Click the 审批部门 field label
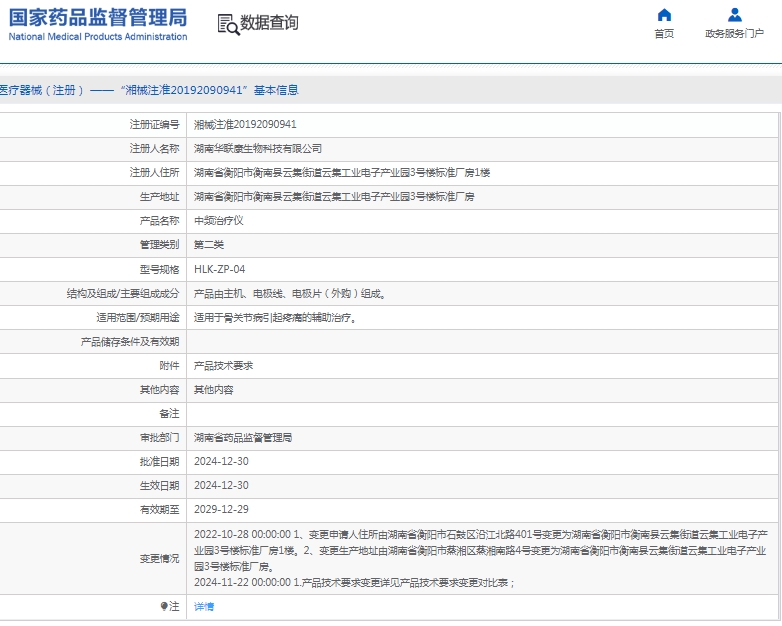Viewport: 782px width, 626px height. [159, 437]
